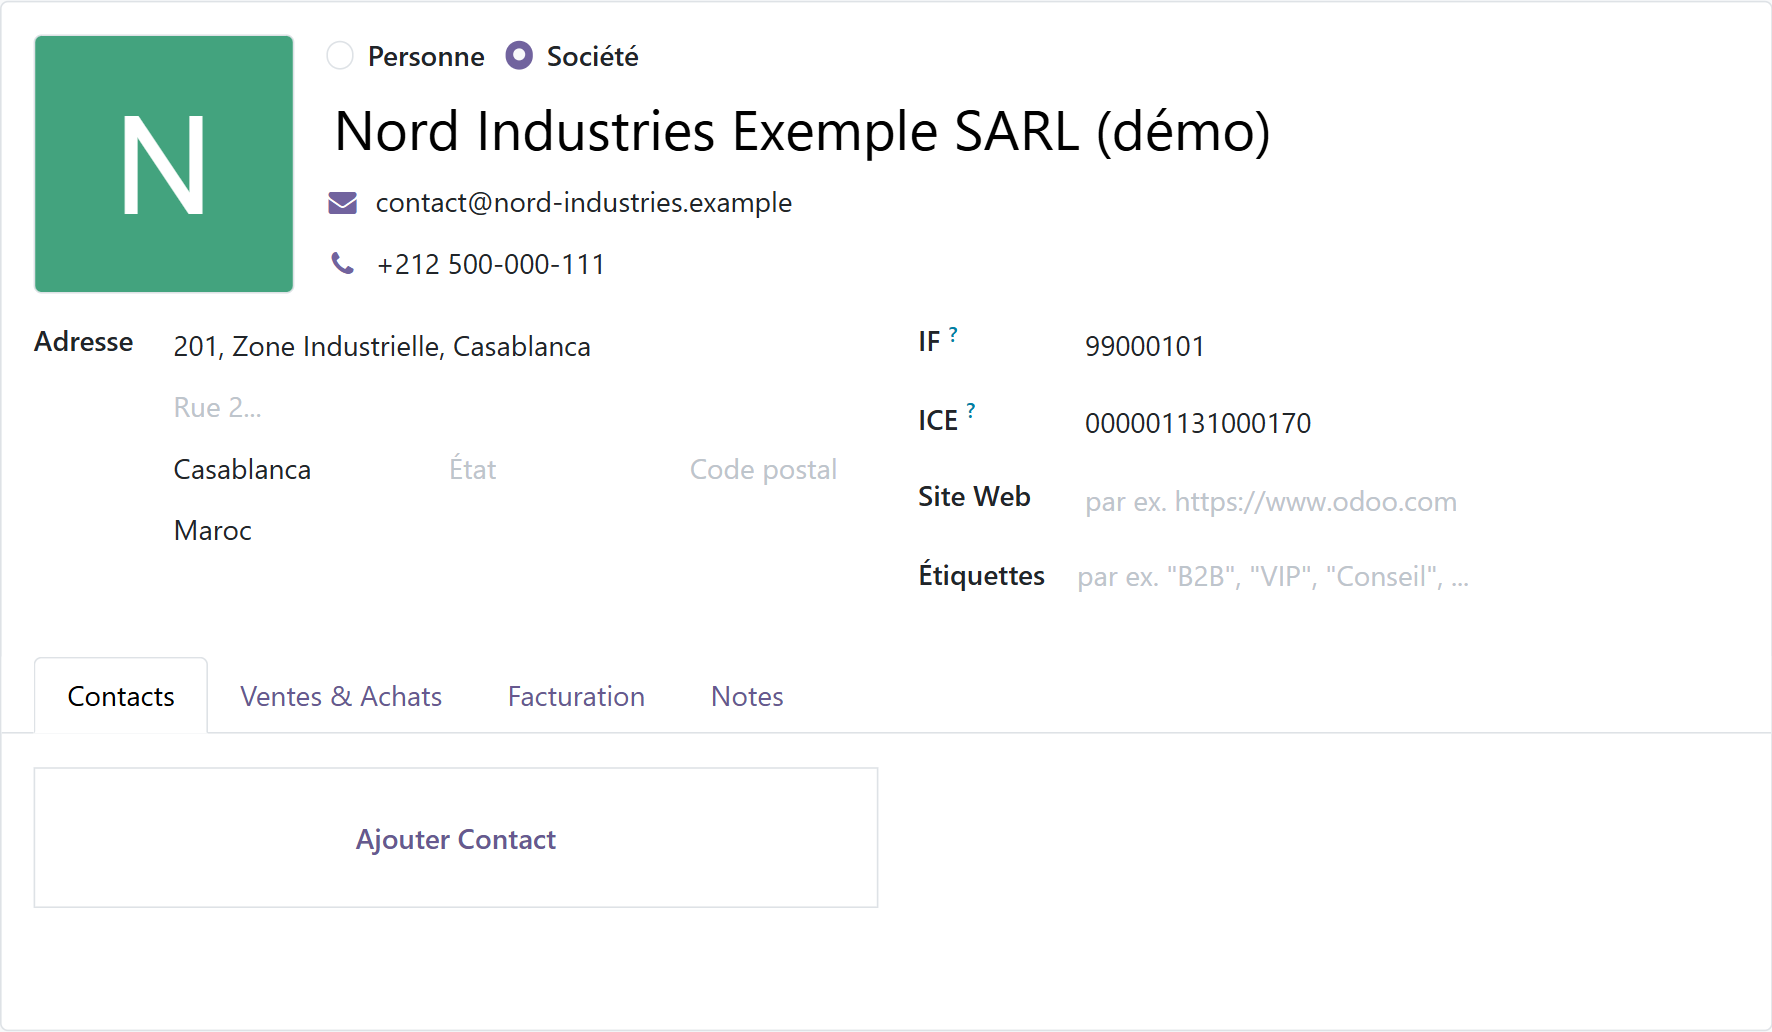Switch to the Facturation tab
The width and height of the screenshot is (1772, 1032).
[576, 696]
